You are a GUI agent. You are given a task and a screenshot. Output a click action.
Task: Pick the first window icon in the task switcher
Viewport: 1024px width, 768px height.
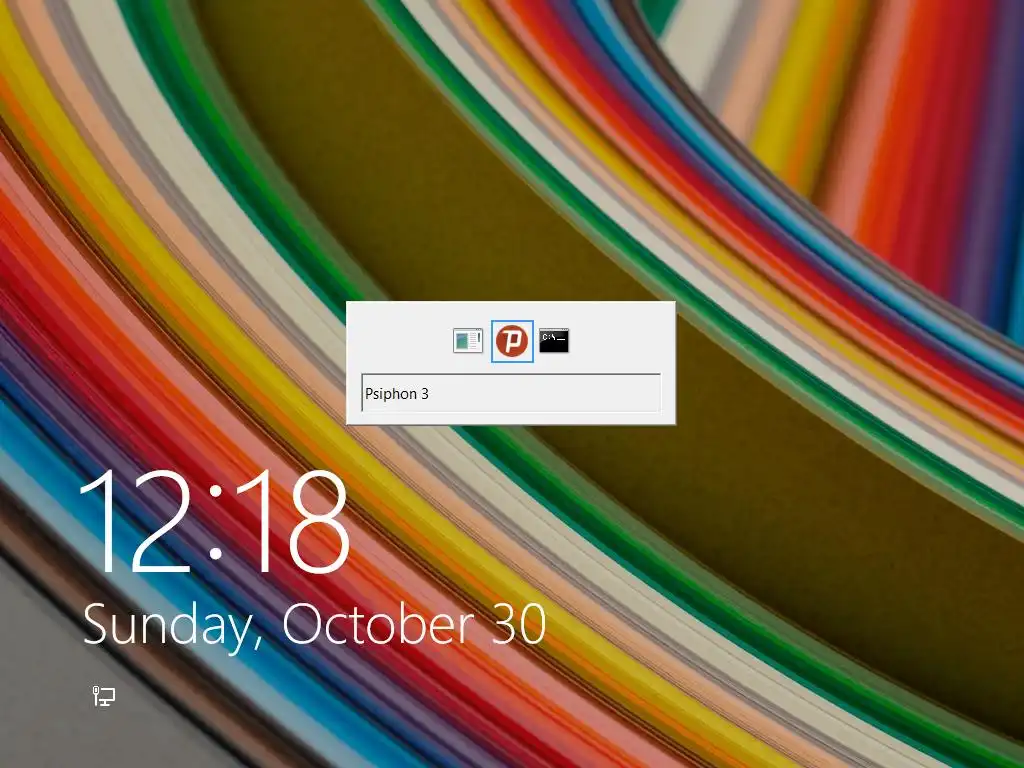468,341
